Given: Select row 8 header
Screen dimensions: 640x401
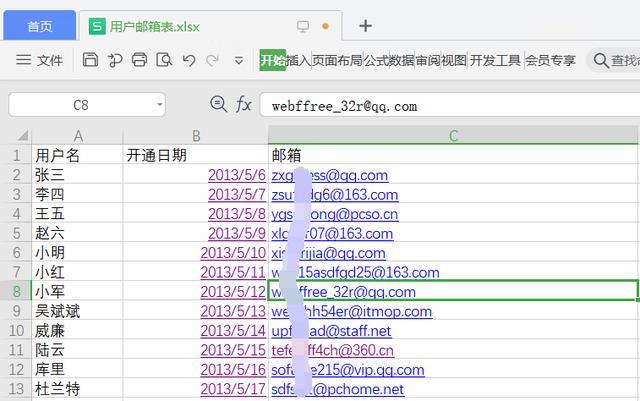Looking at the screenshot, I should point(16,291).
